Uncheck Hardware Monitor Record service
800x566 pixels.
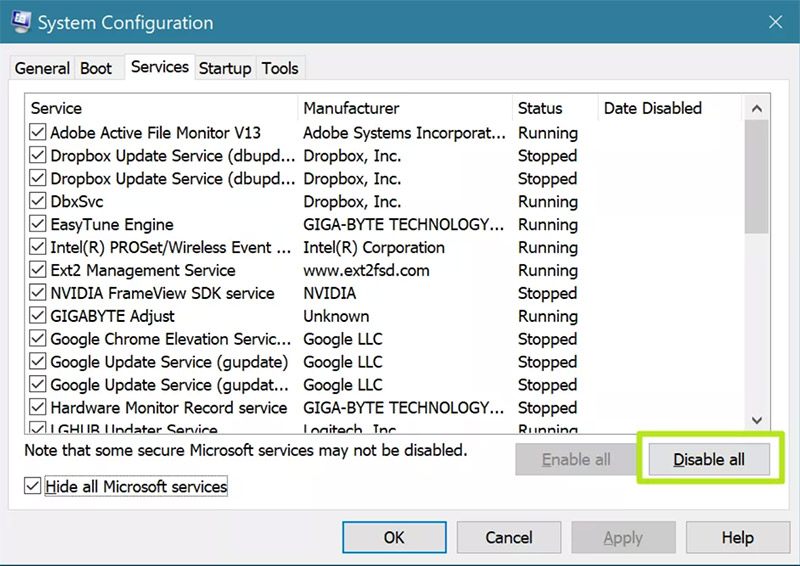click(x=37, y=407)
